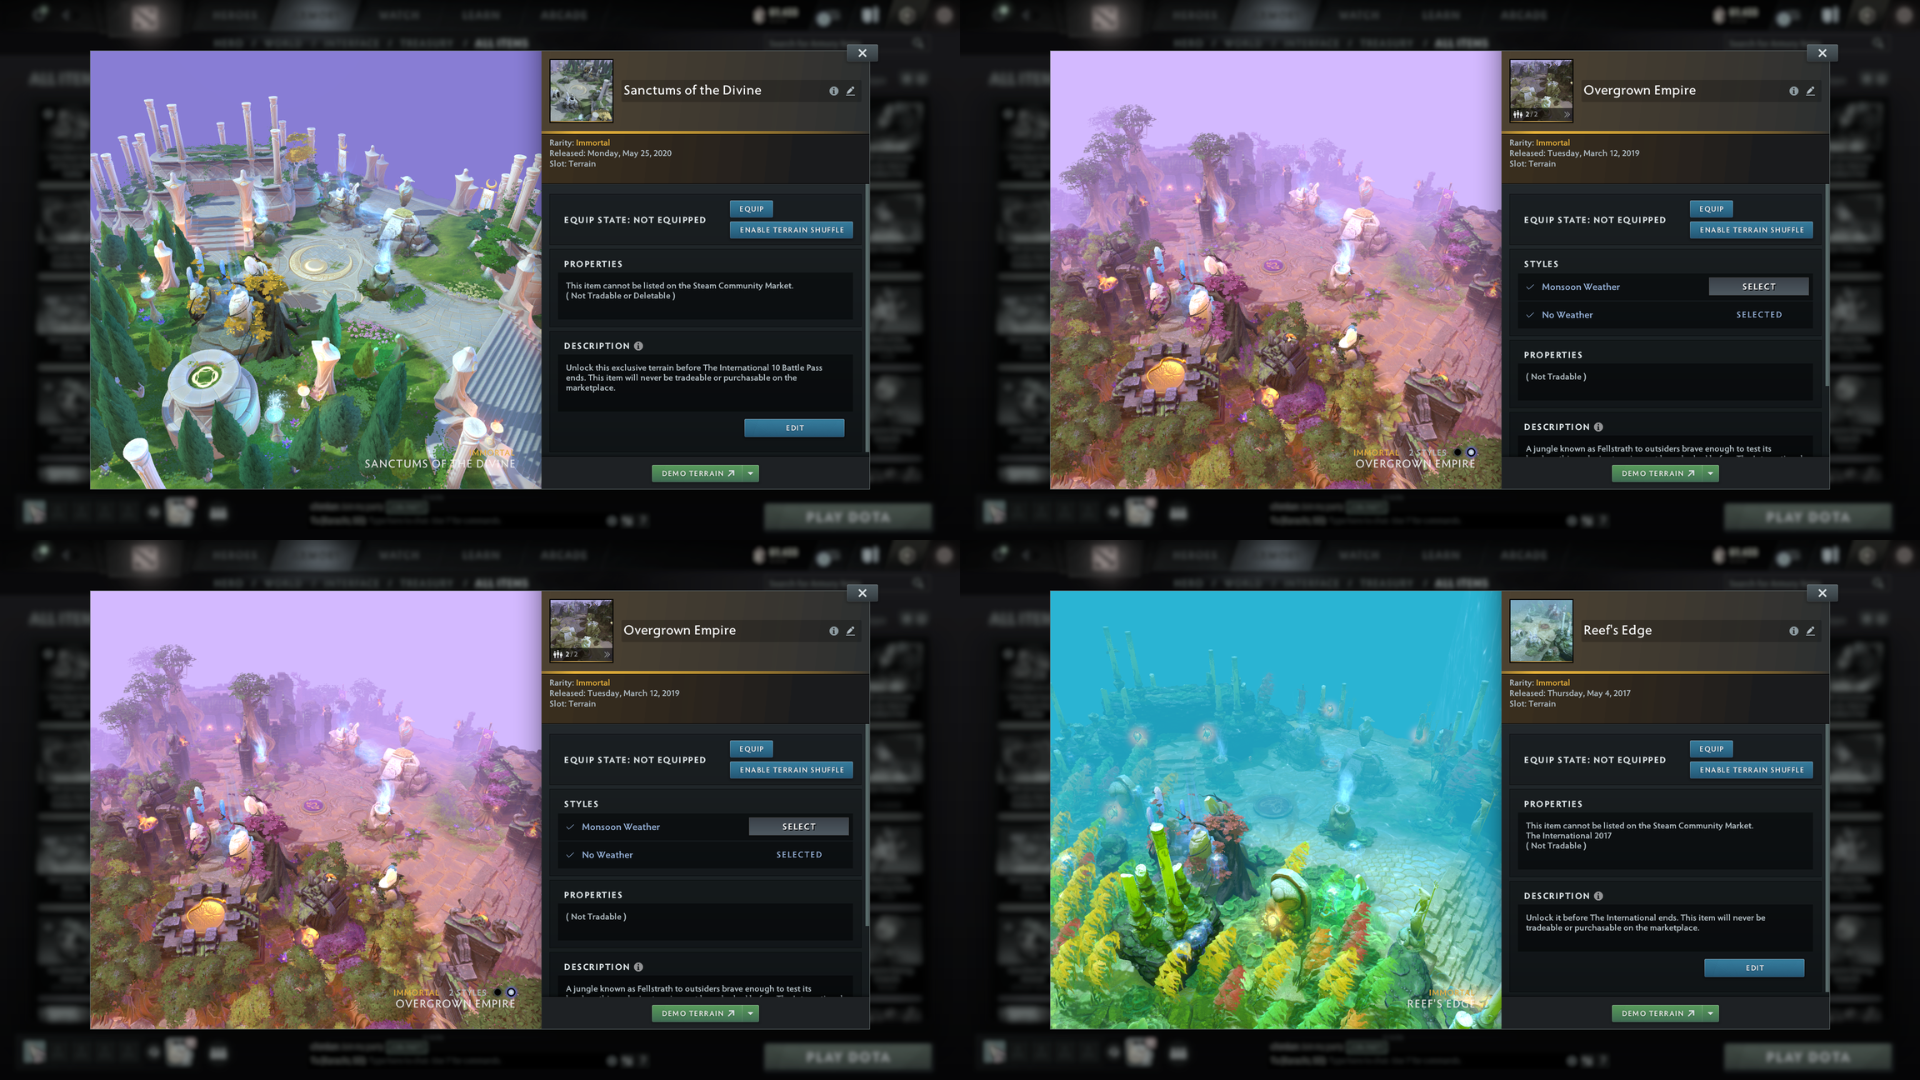Open Description info icon in lower Overgrown Empire dialog
Image resolution: width=1920 pixels, height=1080 pixels.
[x=638, y=967]
